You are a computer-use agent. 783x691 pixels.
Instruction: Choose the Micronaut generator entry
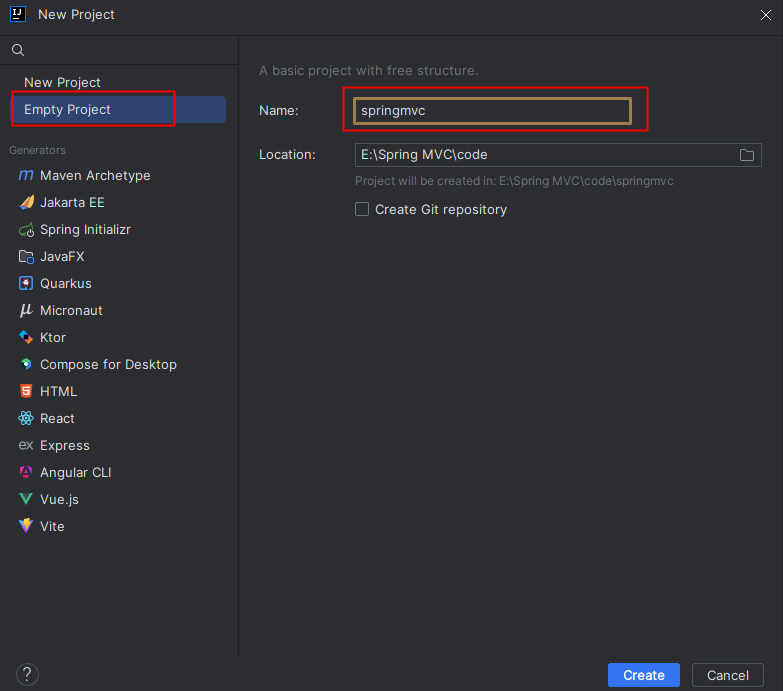click(x=70, y=311)
